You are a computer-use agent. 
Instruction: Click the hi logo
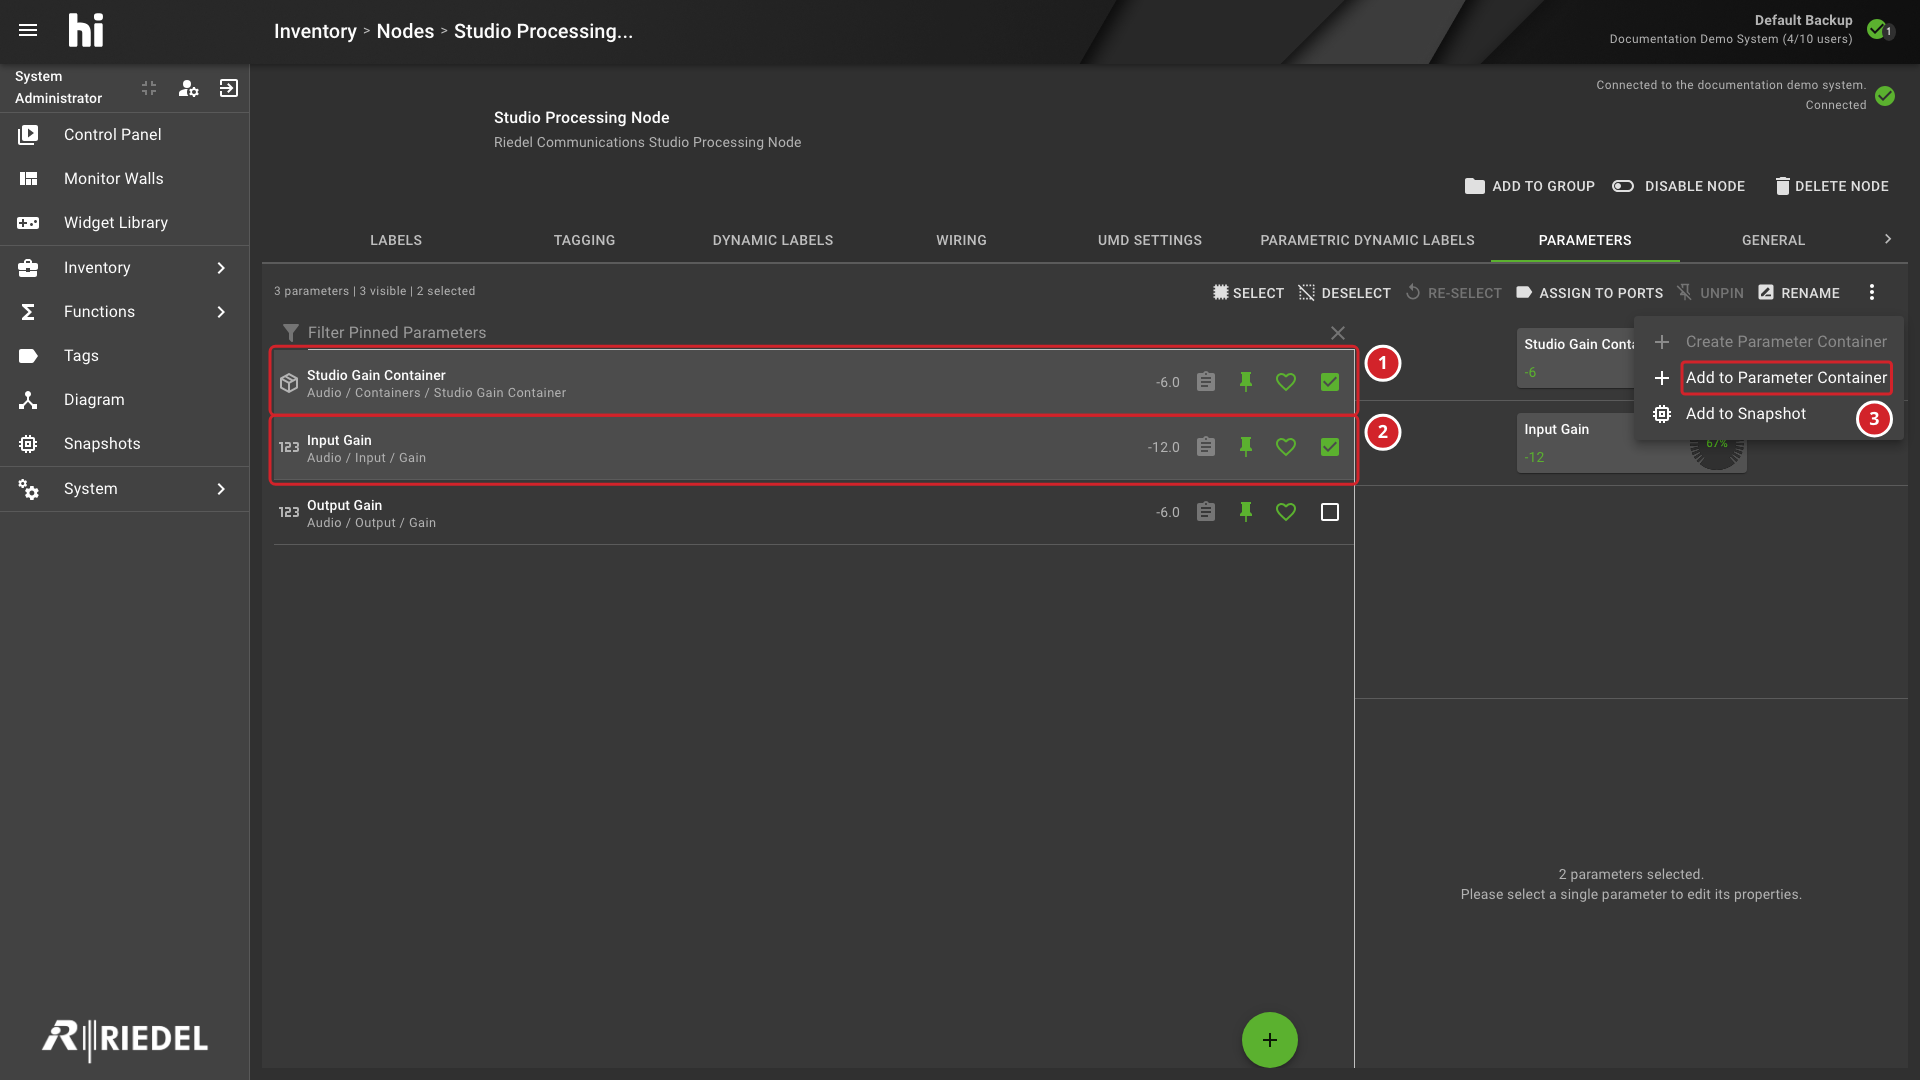[x=86, y=30]
